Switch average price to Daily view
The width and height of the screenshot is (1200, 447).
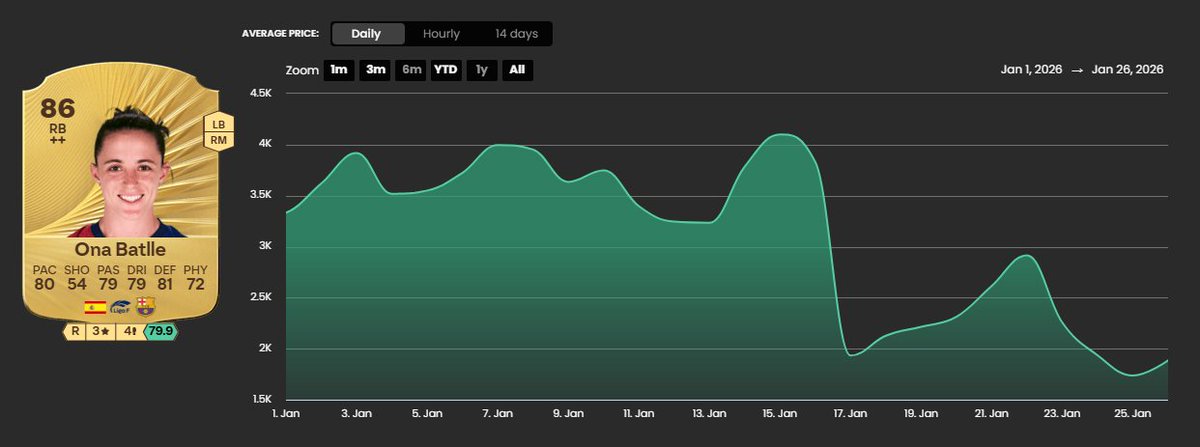[x=367, y=34]
